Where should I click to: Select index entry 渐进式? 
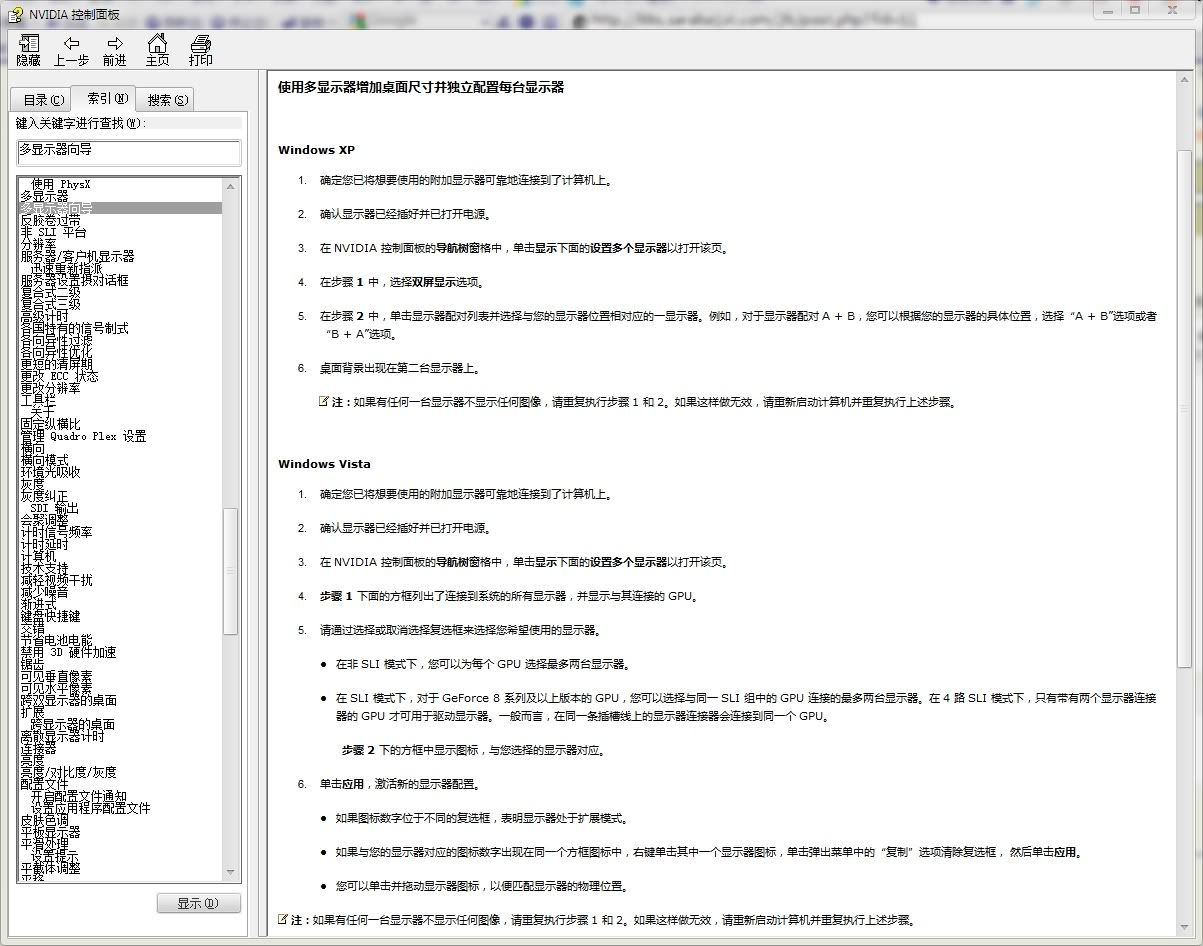coord(38,605)
